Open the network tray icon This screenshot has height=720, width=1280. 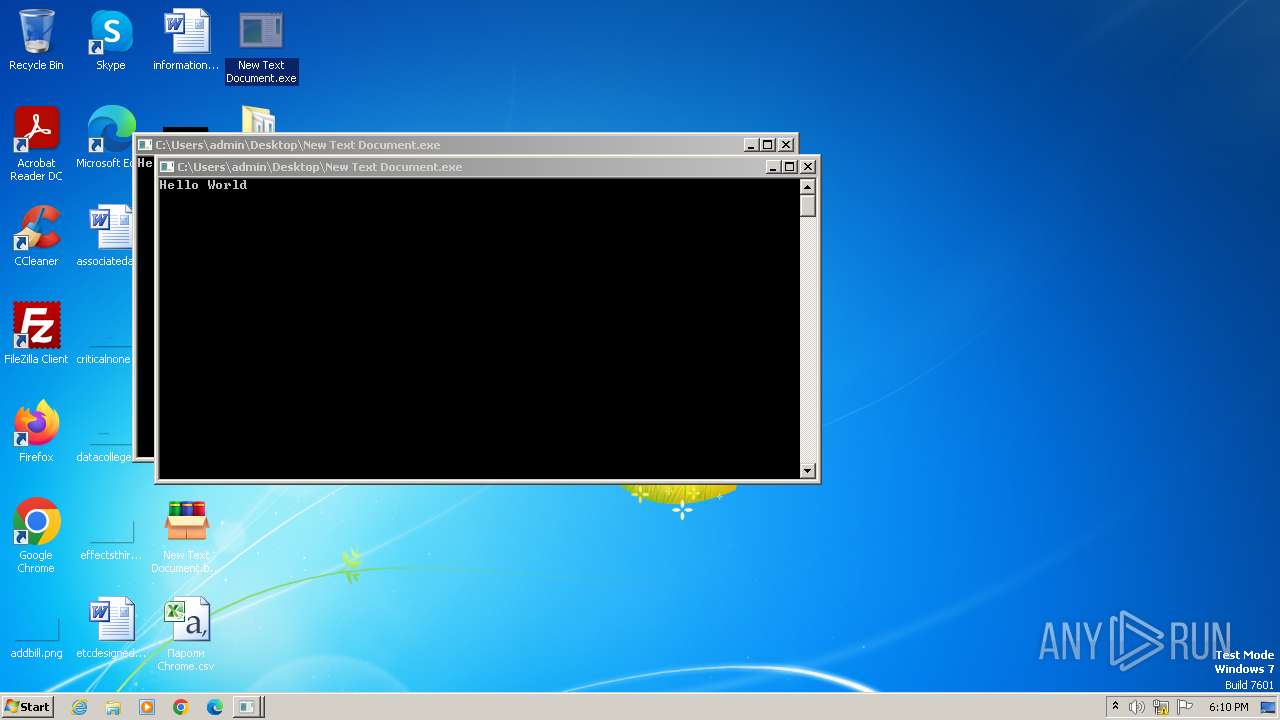[1161, 707]
